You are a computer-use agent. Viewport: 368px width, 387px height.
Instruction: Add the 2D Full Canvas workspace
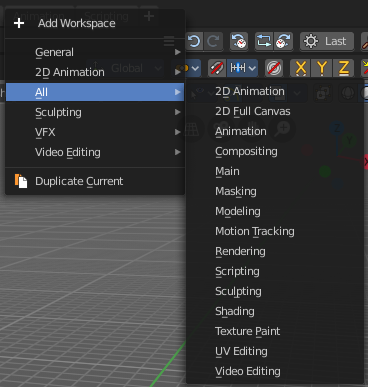click(275, 111)
